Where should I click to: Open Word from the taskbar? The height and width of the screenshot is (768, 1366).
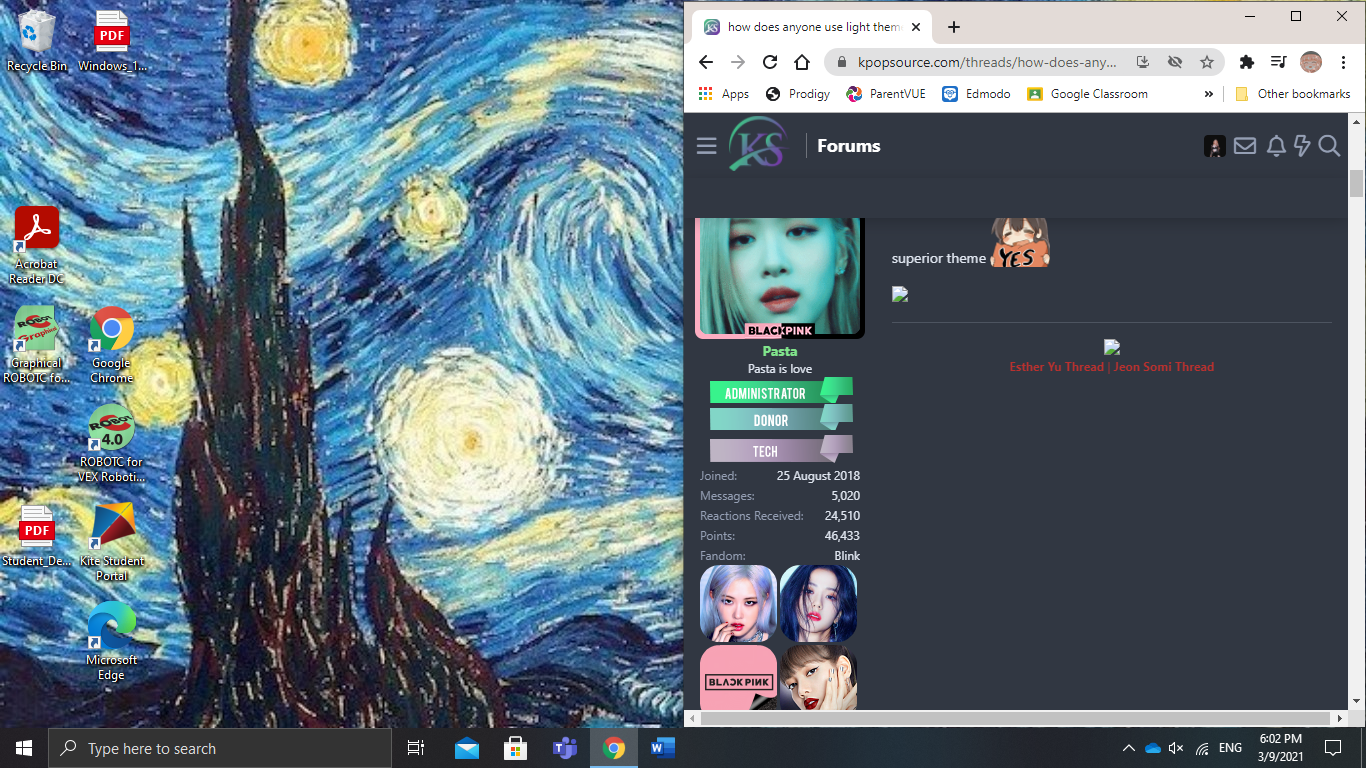tap(663, 748)
